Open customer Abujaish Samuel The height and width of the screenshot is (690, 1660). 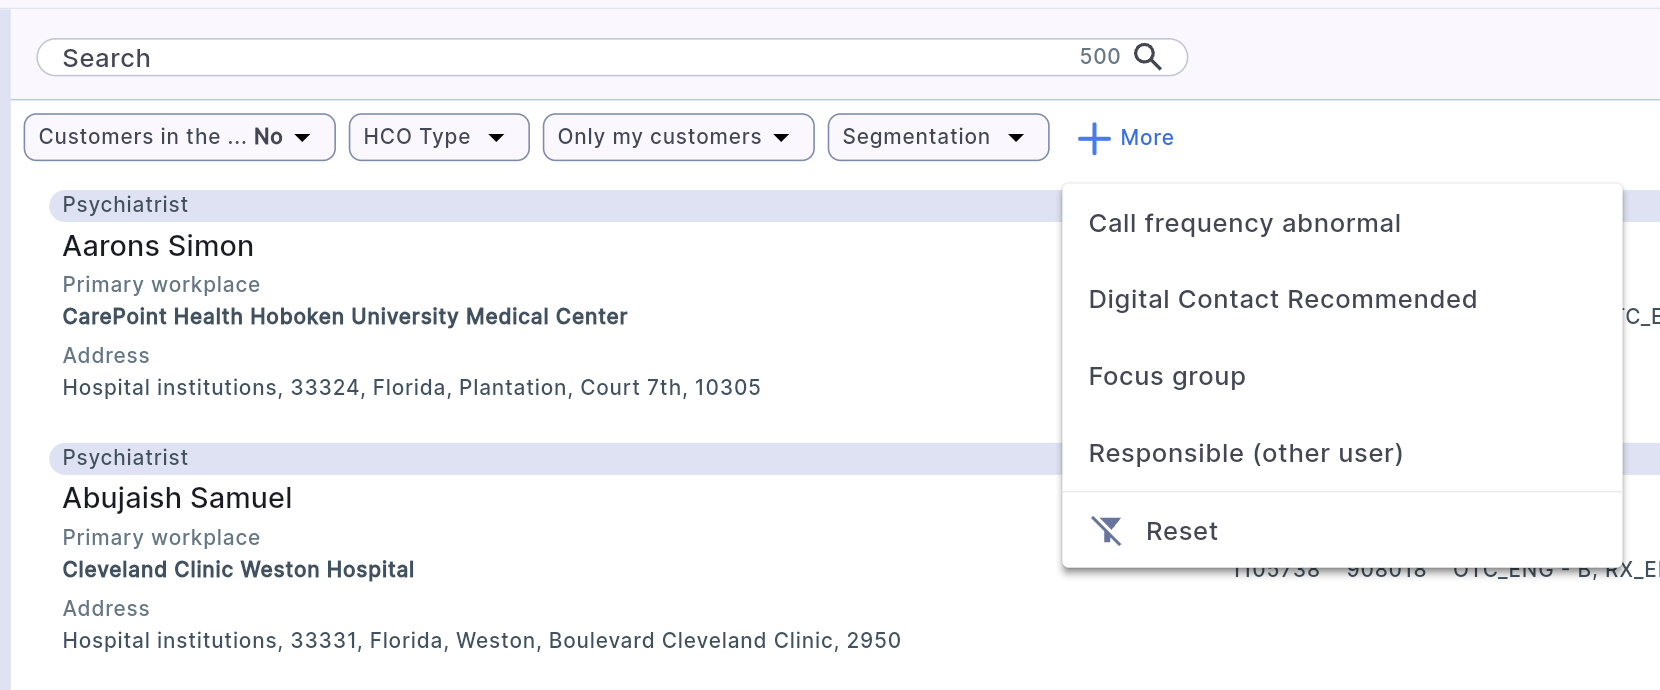[x=177, y=498]
